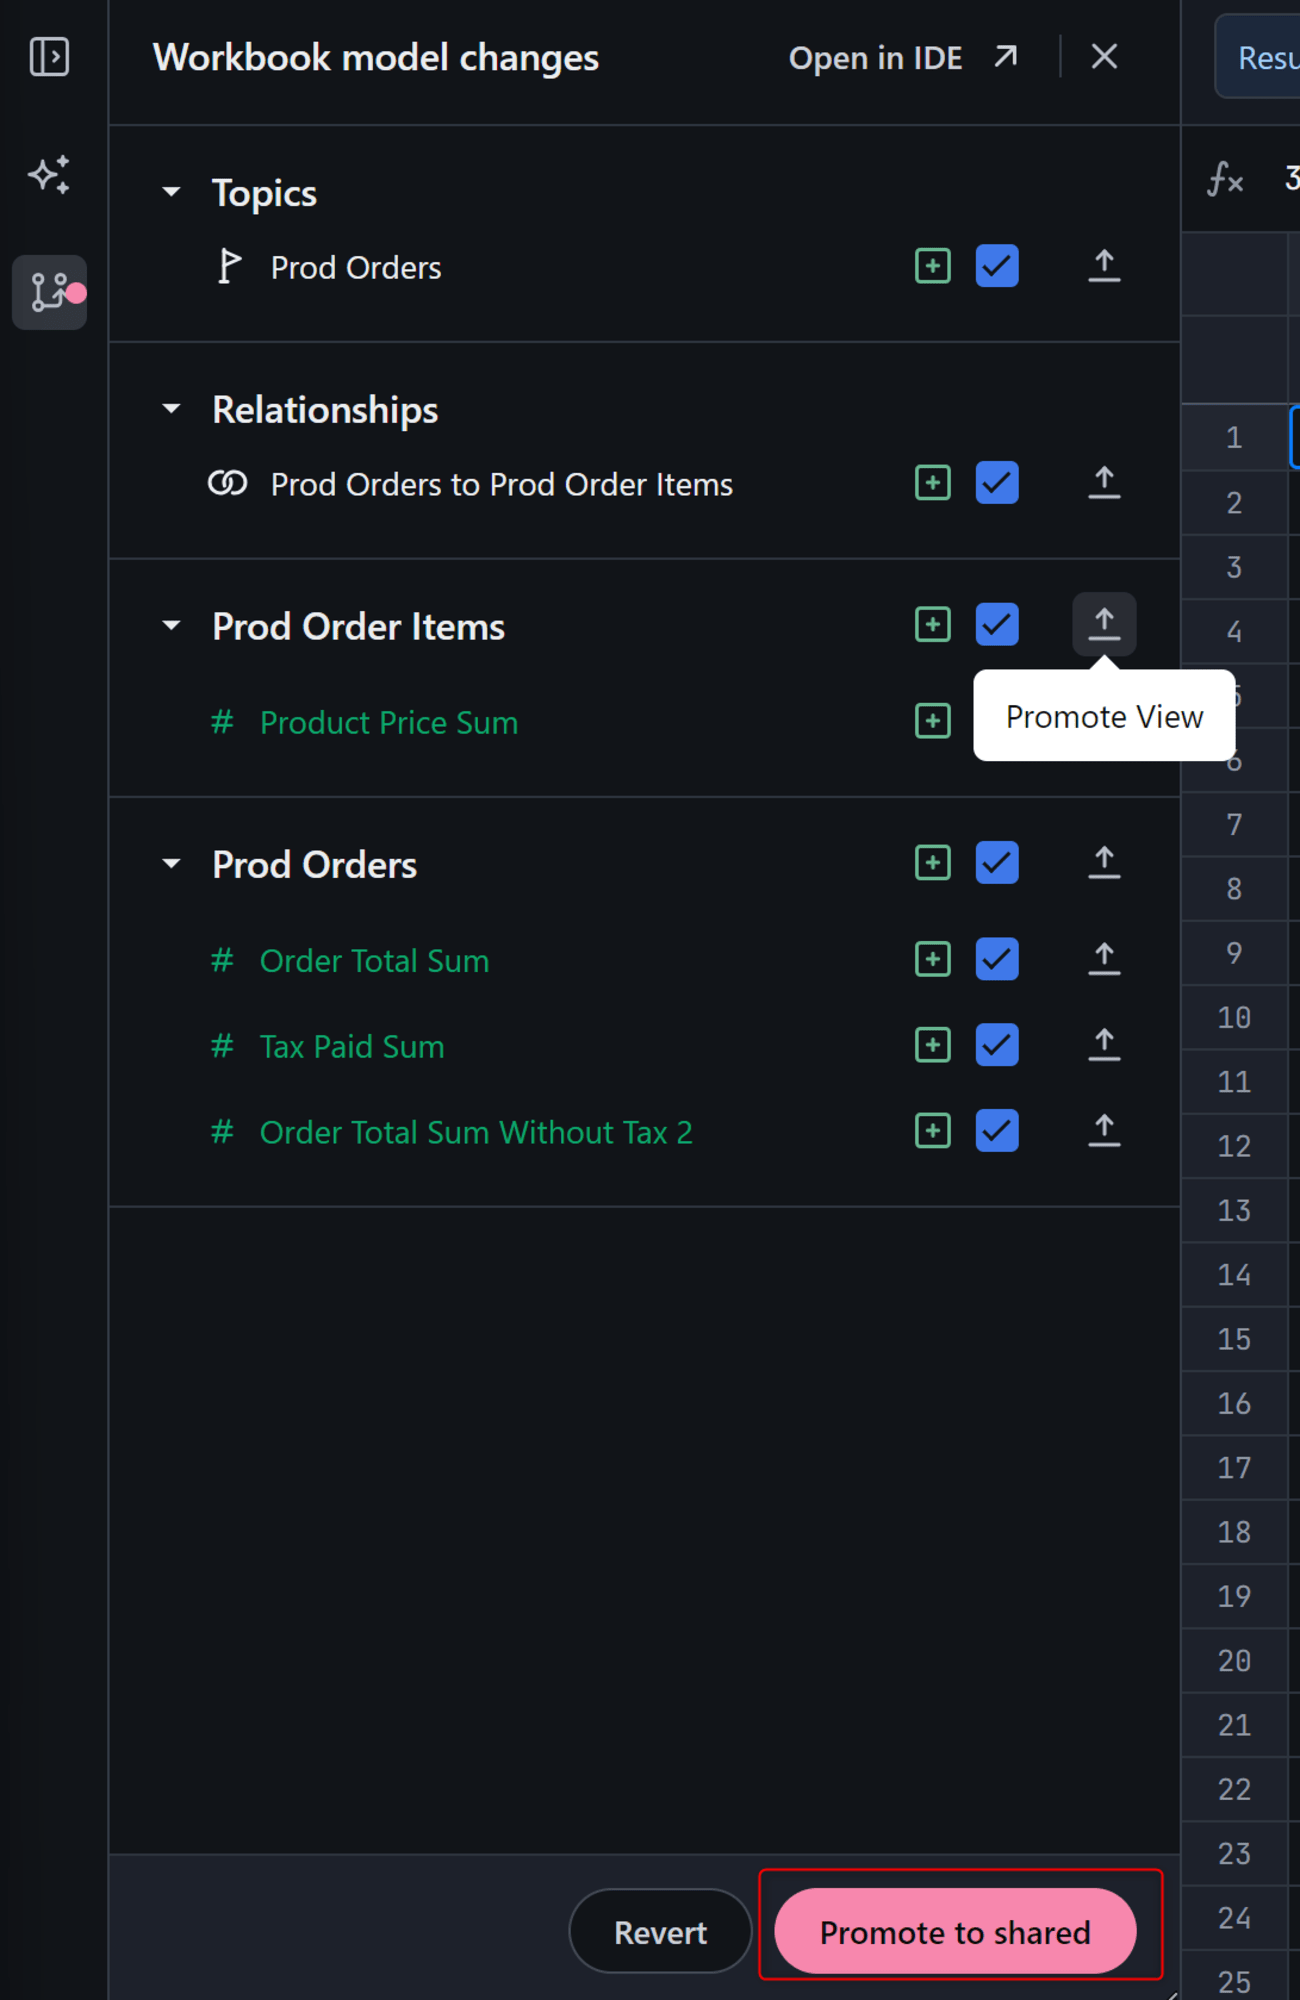
Task: Collapse the Prod Order Items section
Action: 171,626
